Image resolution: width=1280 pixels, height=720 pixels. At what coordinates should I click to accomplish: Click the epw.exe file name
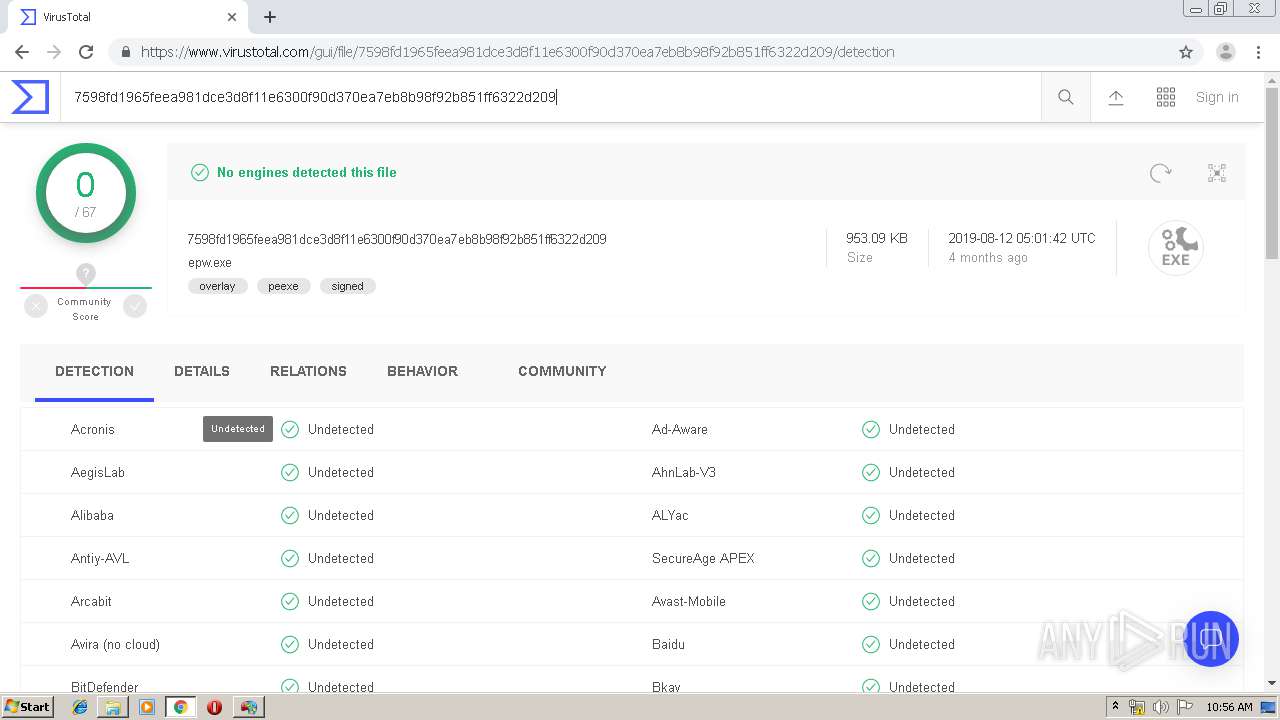coord(209,263)
